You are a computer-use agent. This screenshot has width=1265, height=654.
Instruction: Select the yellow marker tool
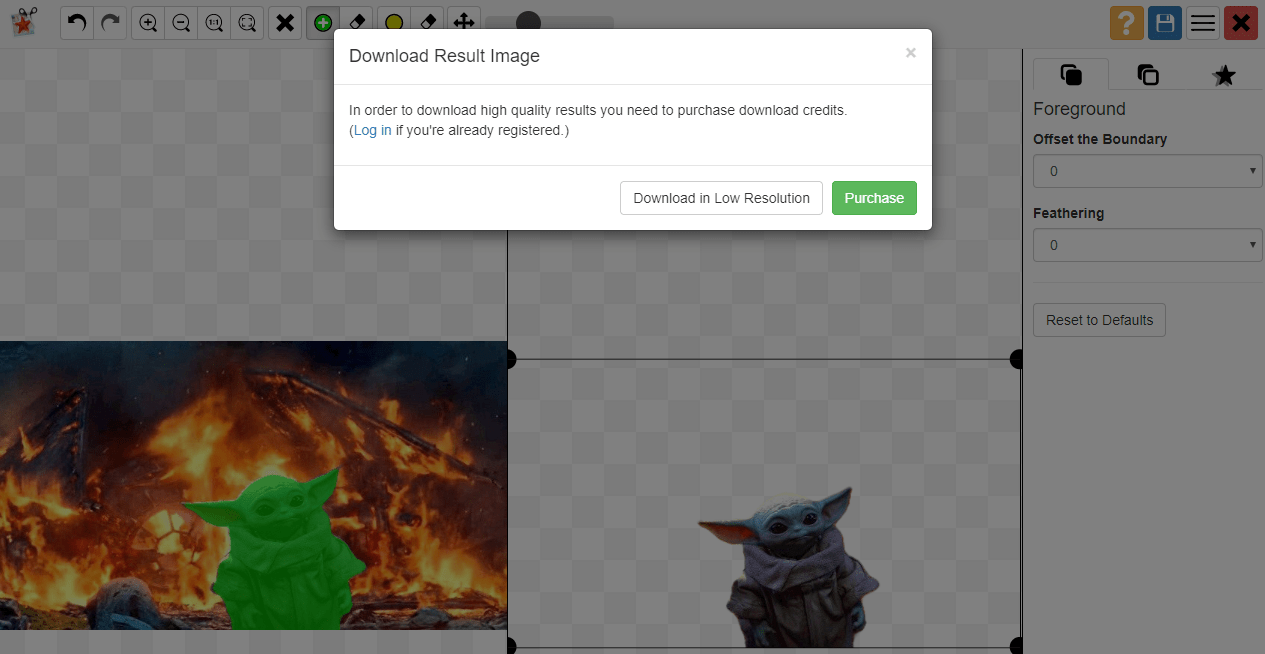[x=394, y=23]
